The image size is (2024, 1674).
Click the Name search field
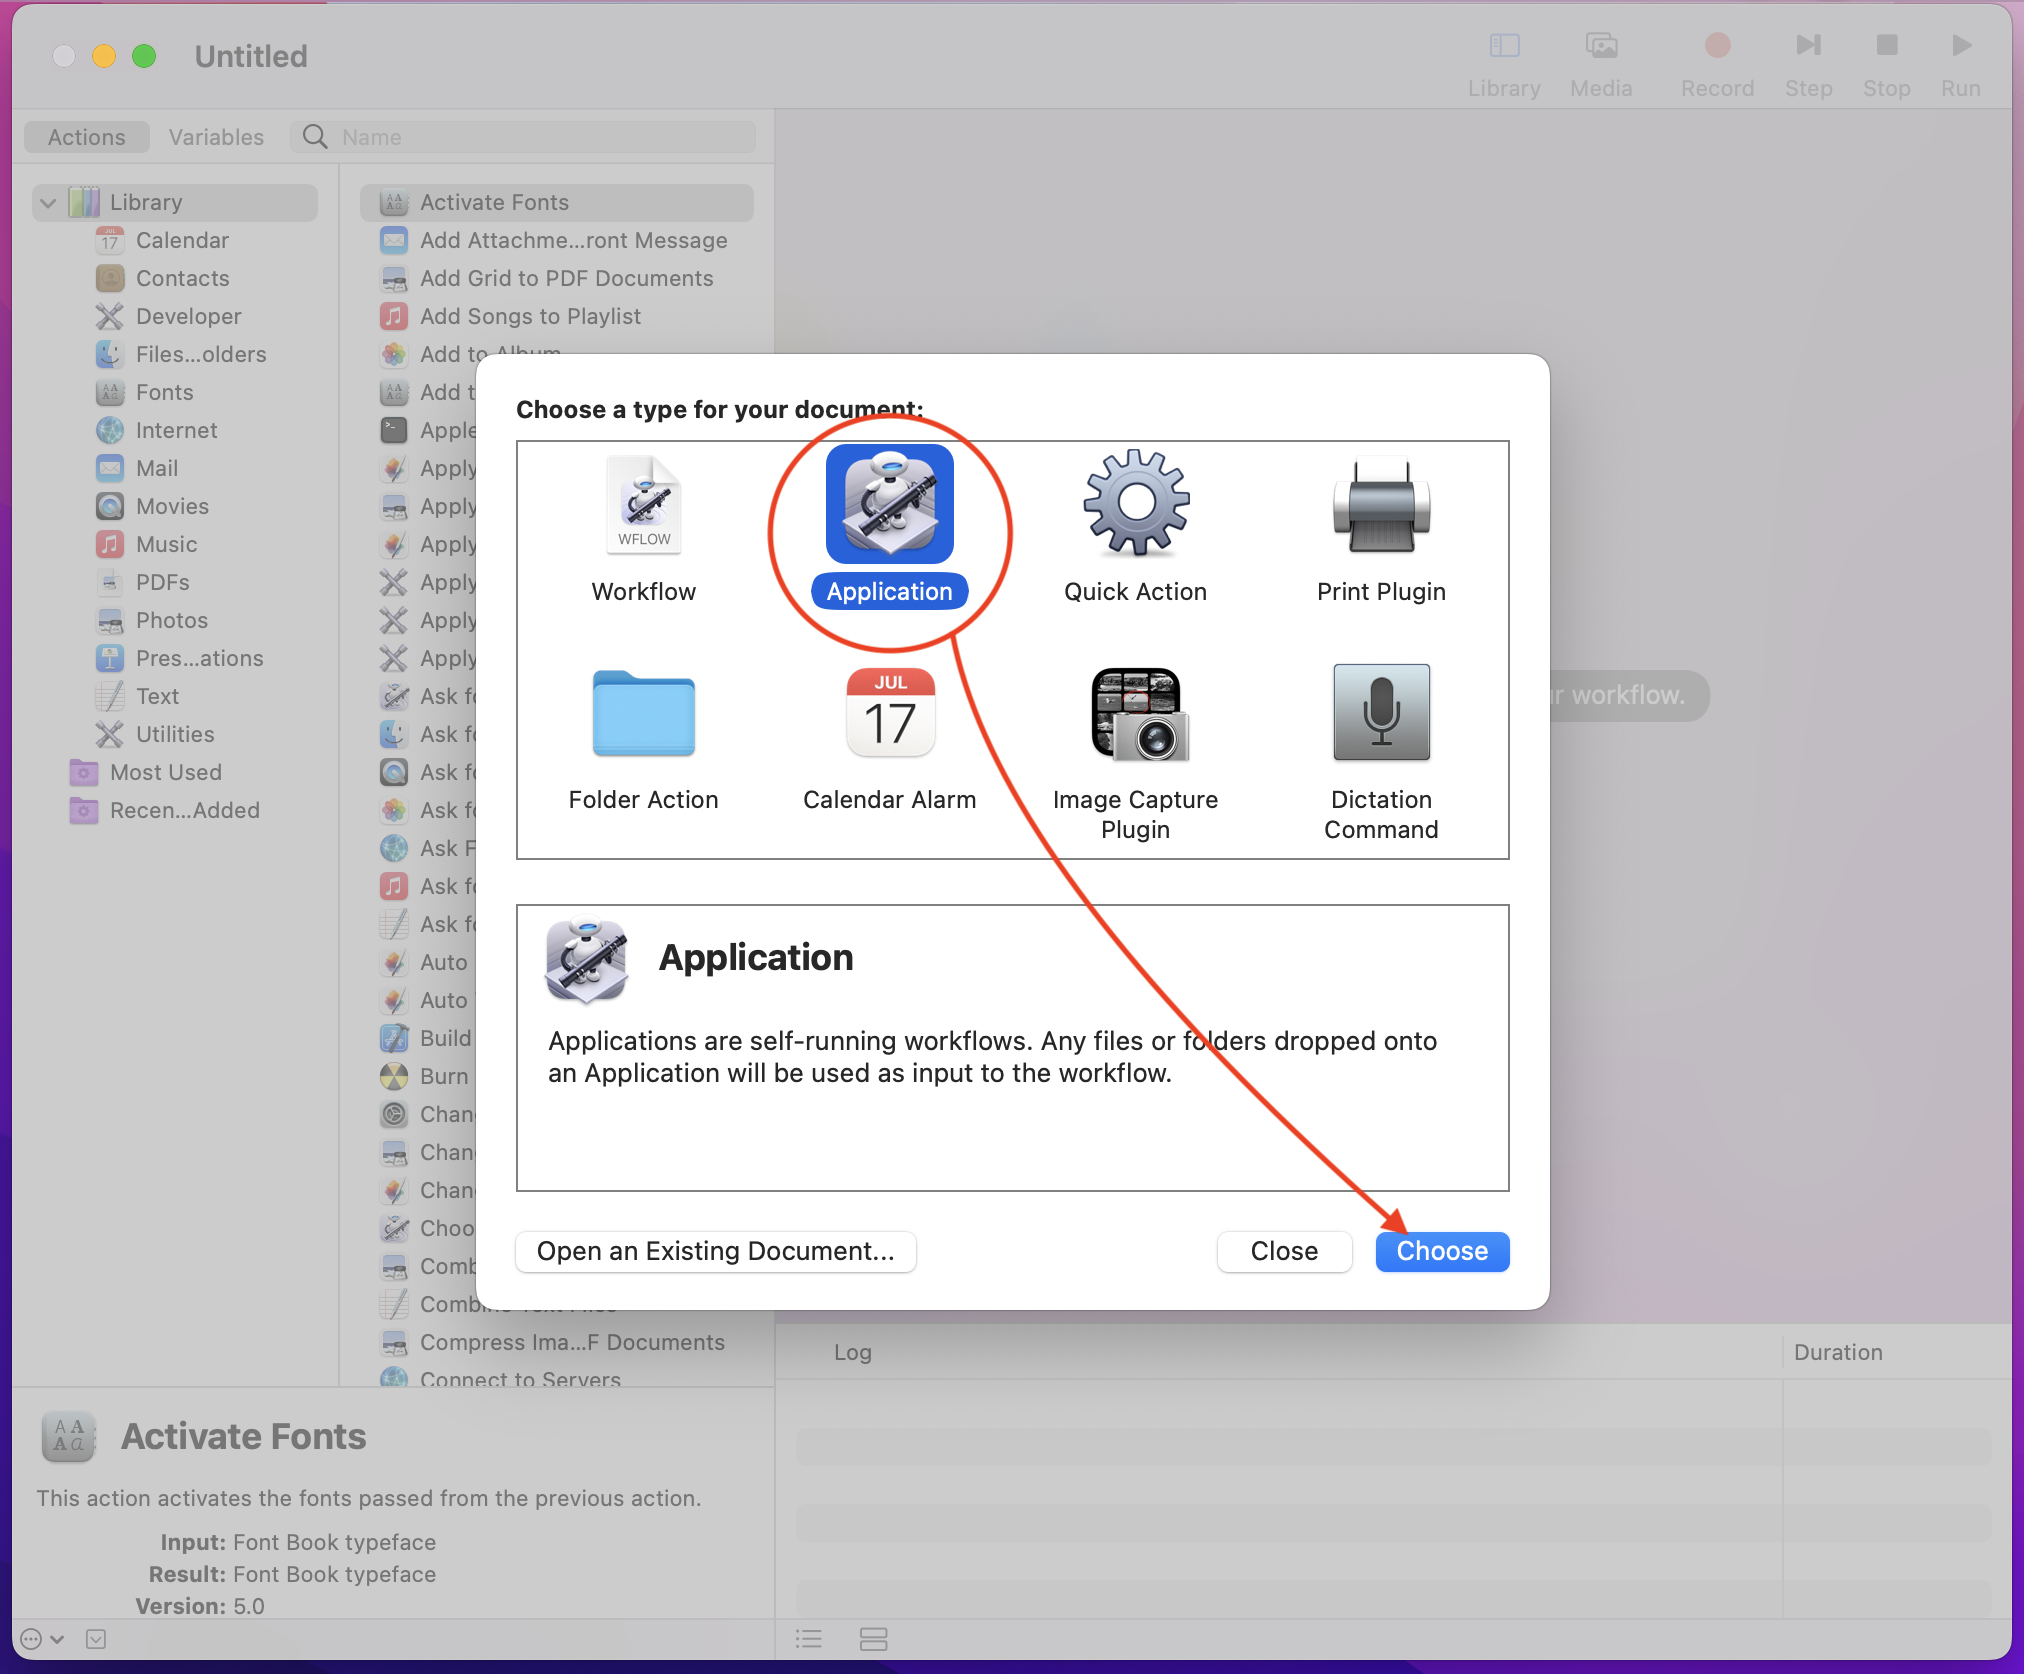(523, 137)
